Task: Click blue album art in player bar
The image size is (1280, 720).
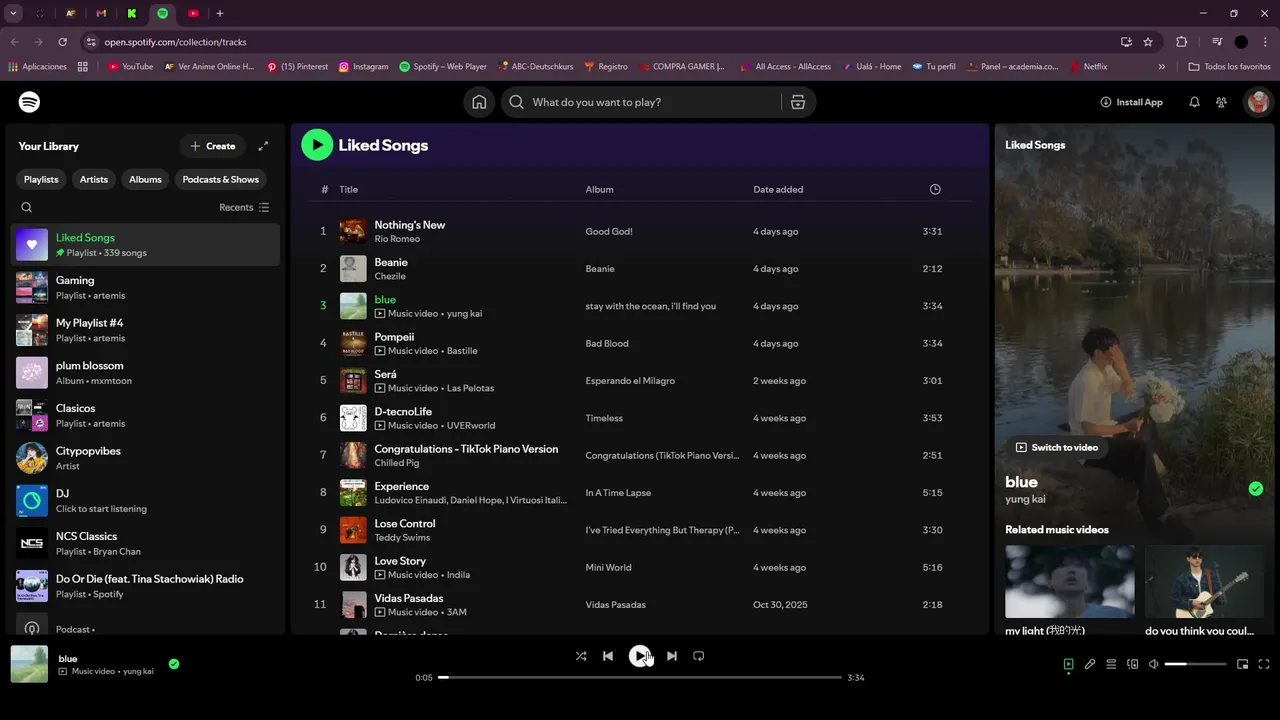Action: coord(29,664)
